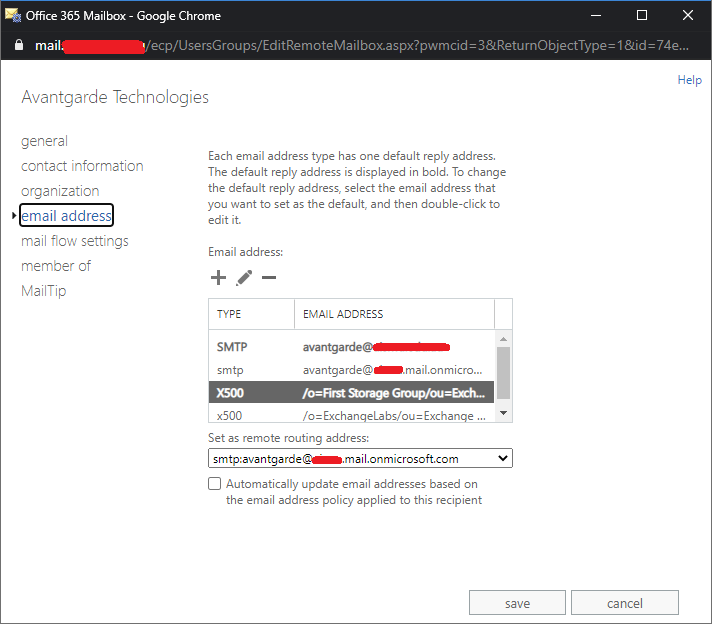Click the mailbox icon in title bar
The width and height of the screenshot is (712, 624).
pos(13,15)
